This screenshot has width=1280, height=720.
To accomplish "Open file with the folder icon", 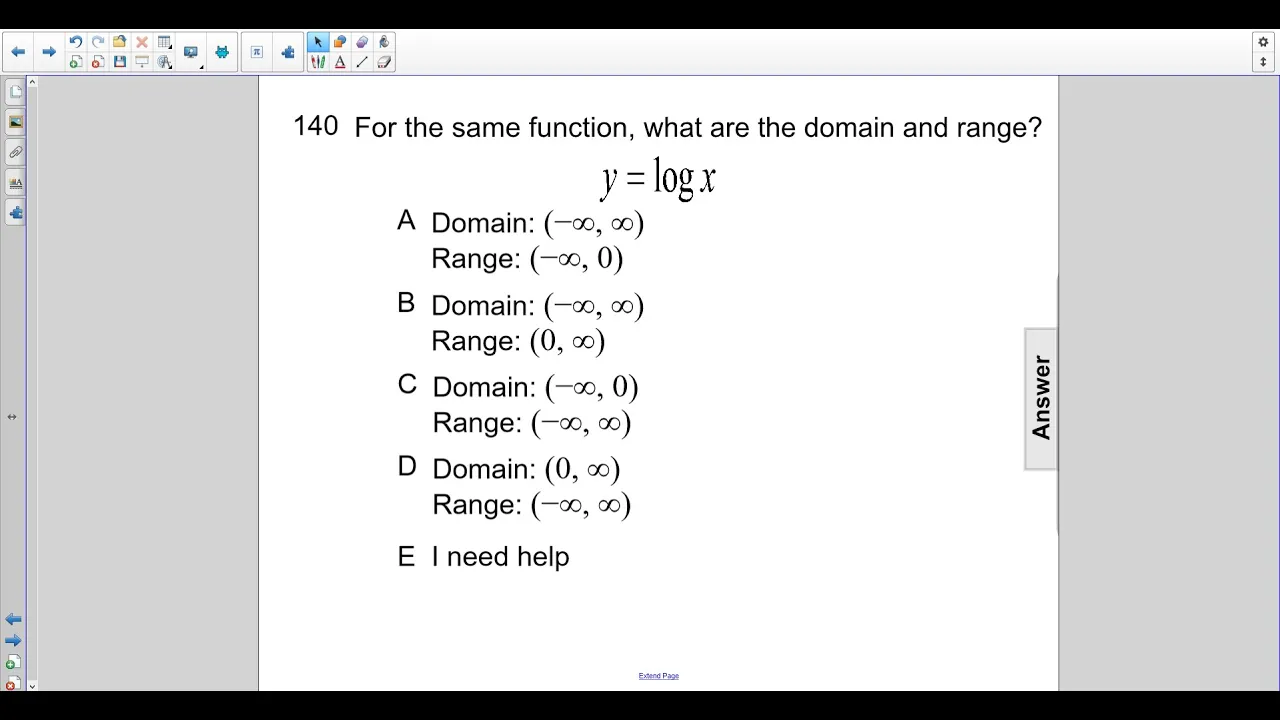I will [120, 42].
